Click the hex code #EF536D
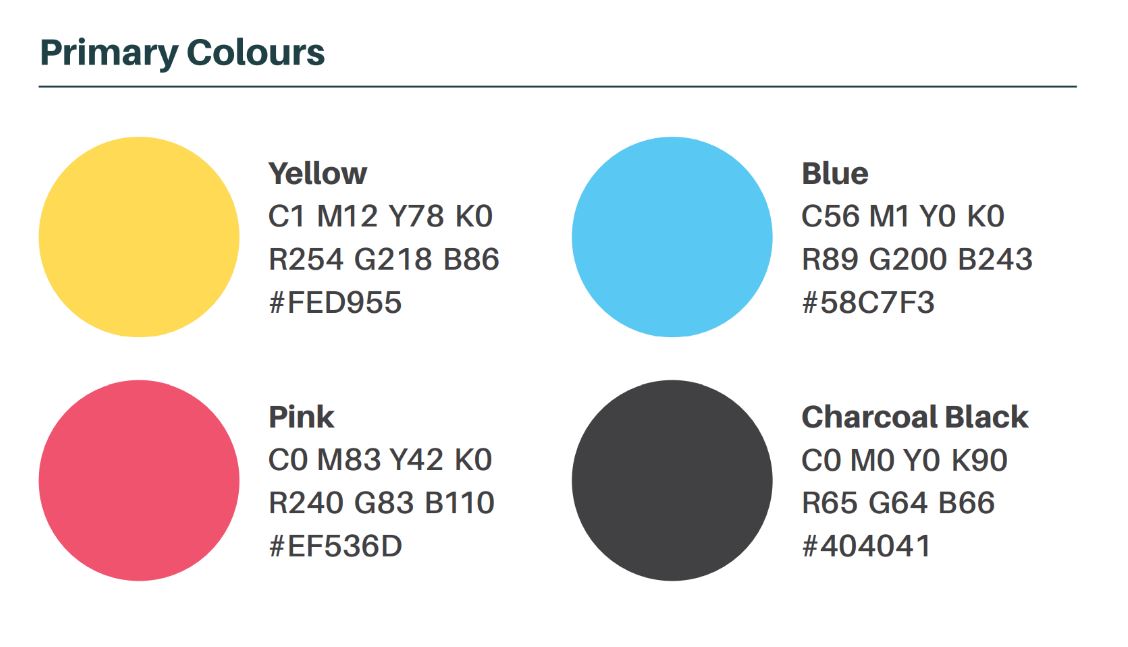 pos(335,546)
